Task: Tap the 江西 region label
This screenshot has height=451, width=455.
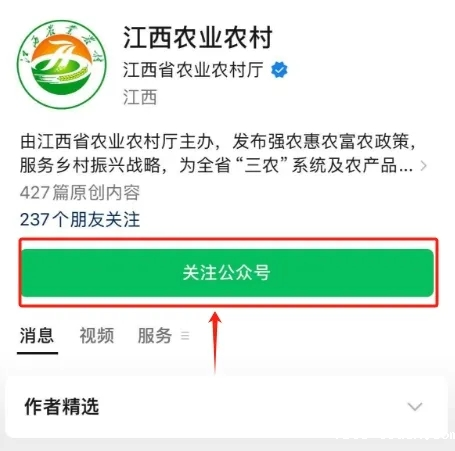Action: pyautogui.click(x=140, y=97)
